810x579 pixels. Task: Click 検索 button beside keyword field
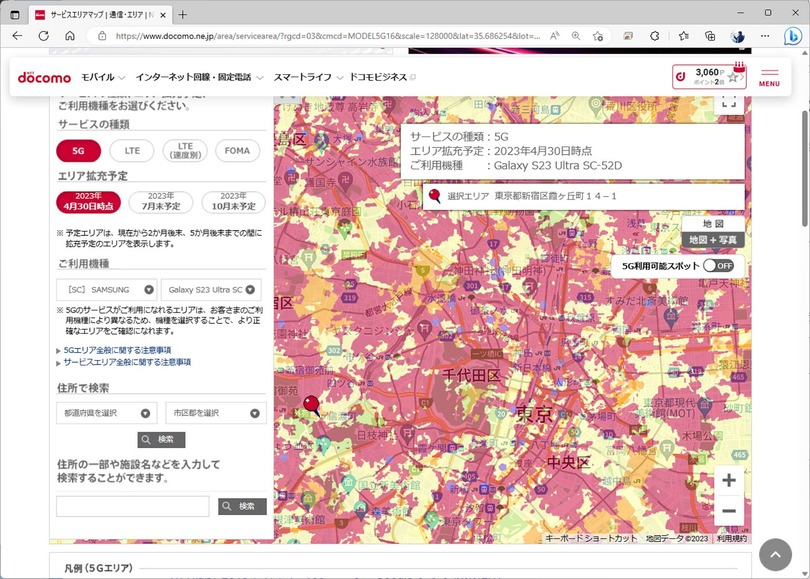click(x=242, y=506)
